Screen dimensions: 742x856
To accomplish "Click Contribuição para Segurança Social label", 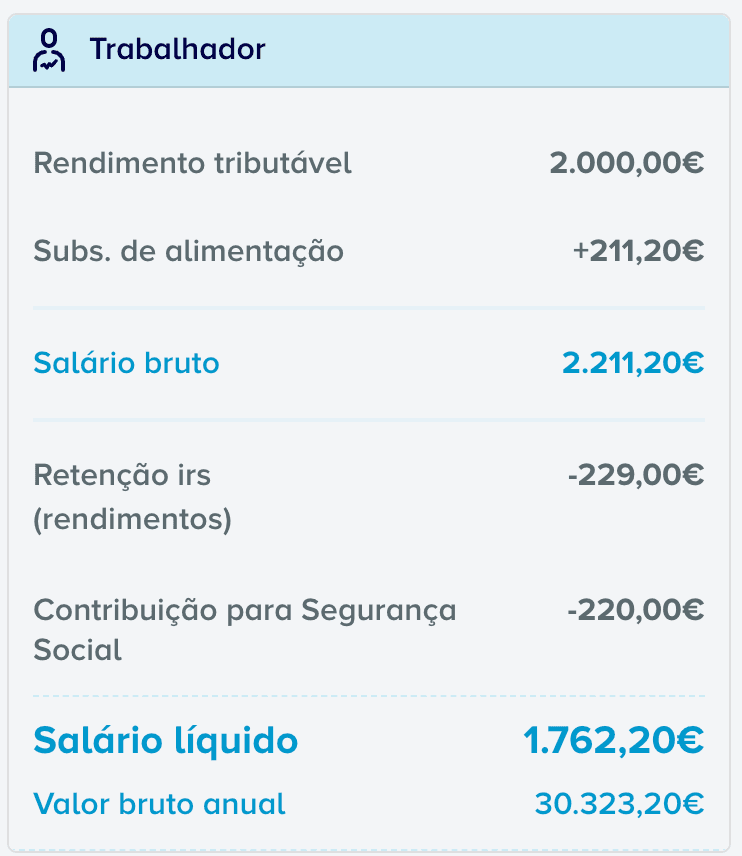I will (245, 630).
